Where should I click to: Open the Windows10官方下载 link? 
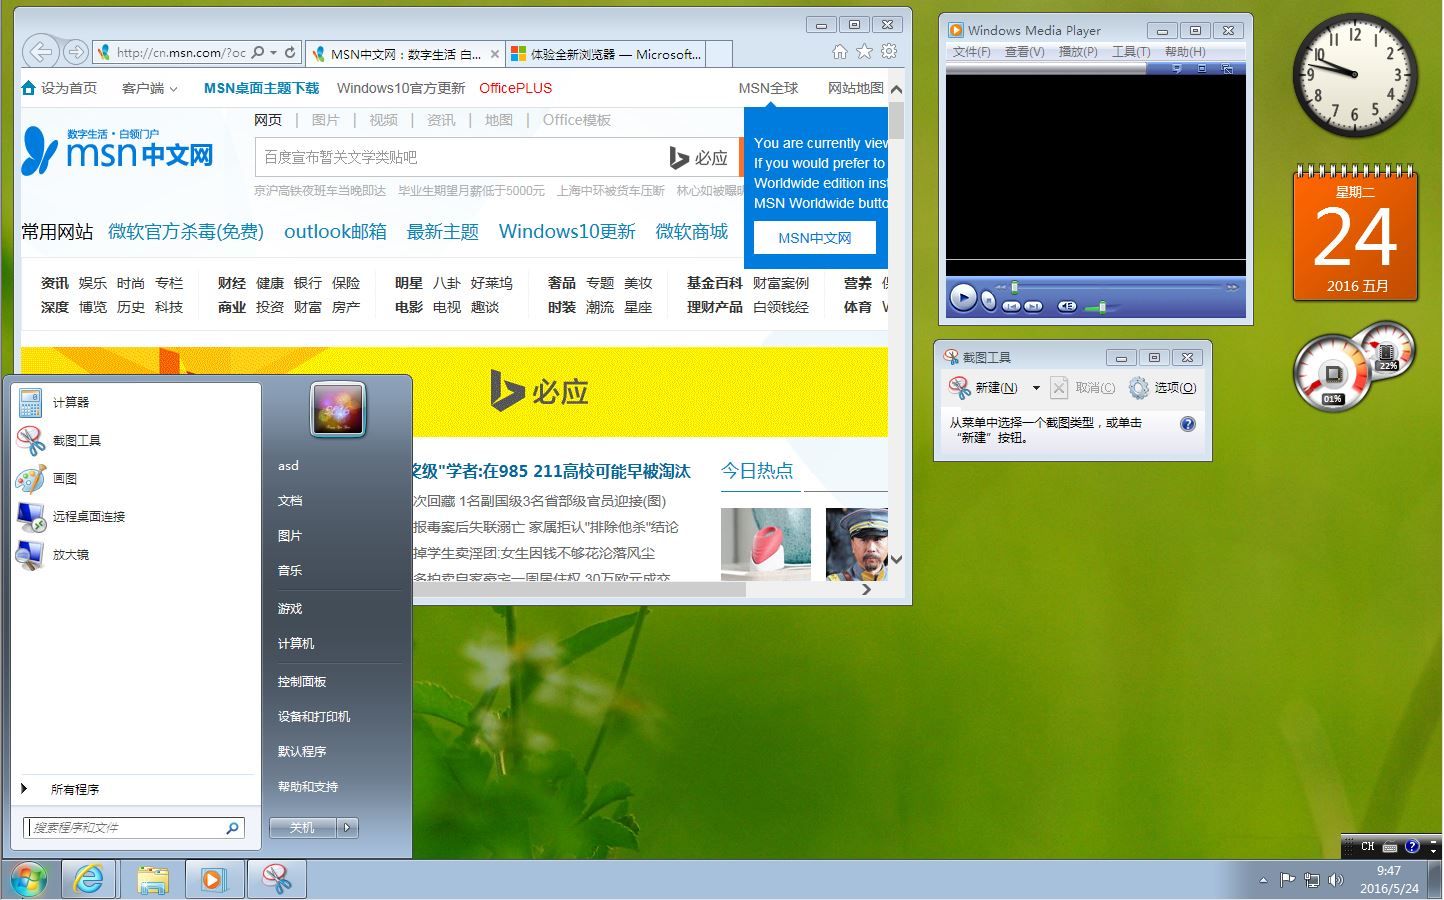pyautogui.click(x=399, y=88)
